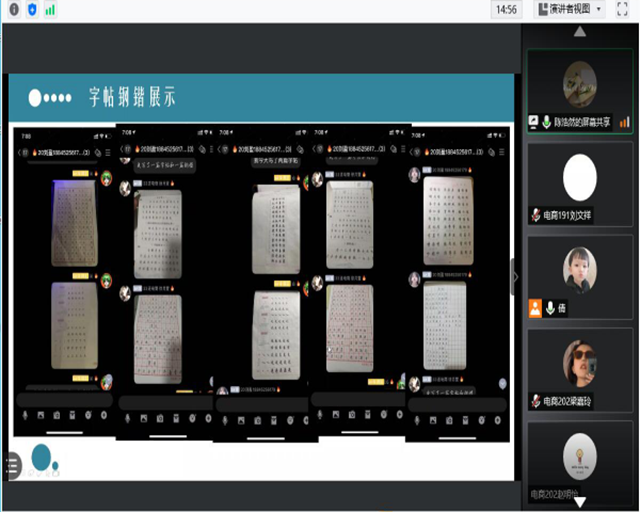Viewport: 640px width, 512px height.
Task: Click the blue security shield icon
Action: (x=32, y=9)
